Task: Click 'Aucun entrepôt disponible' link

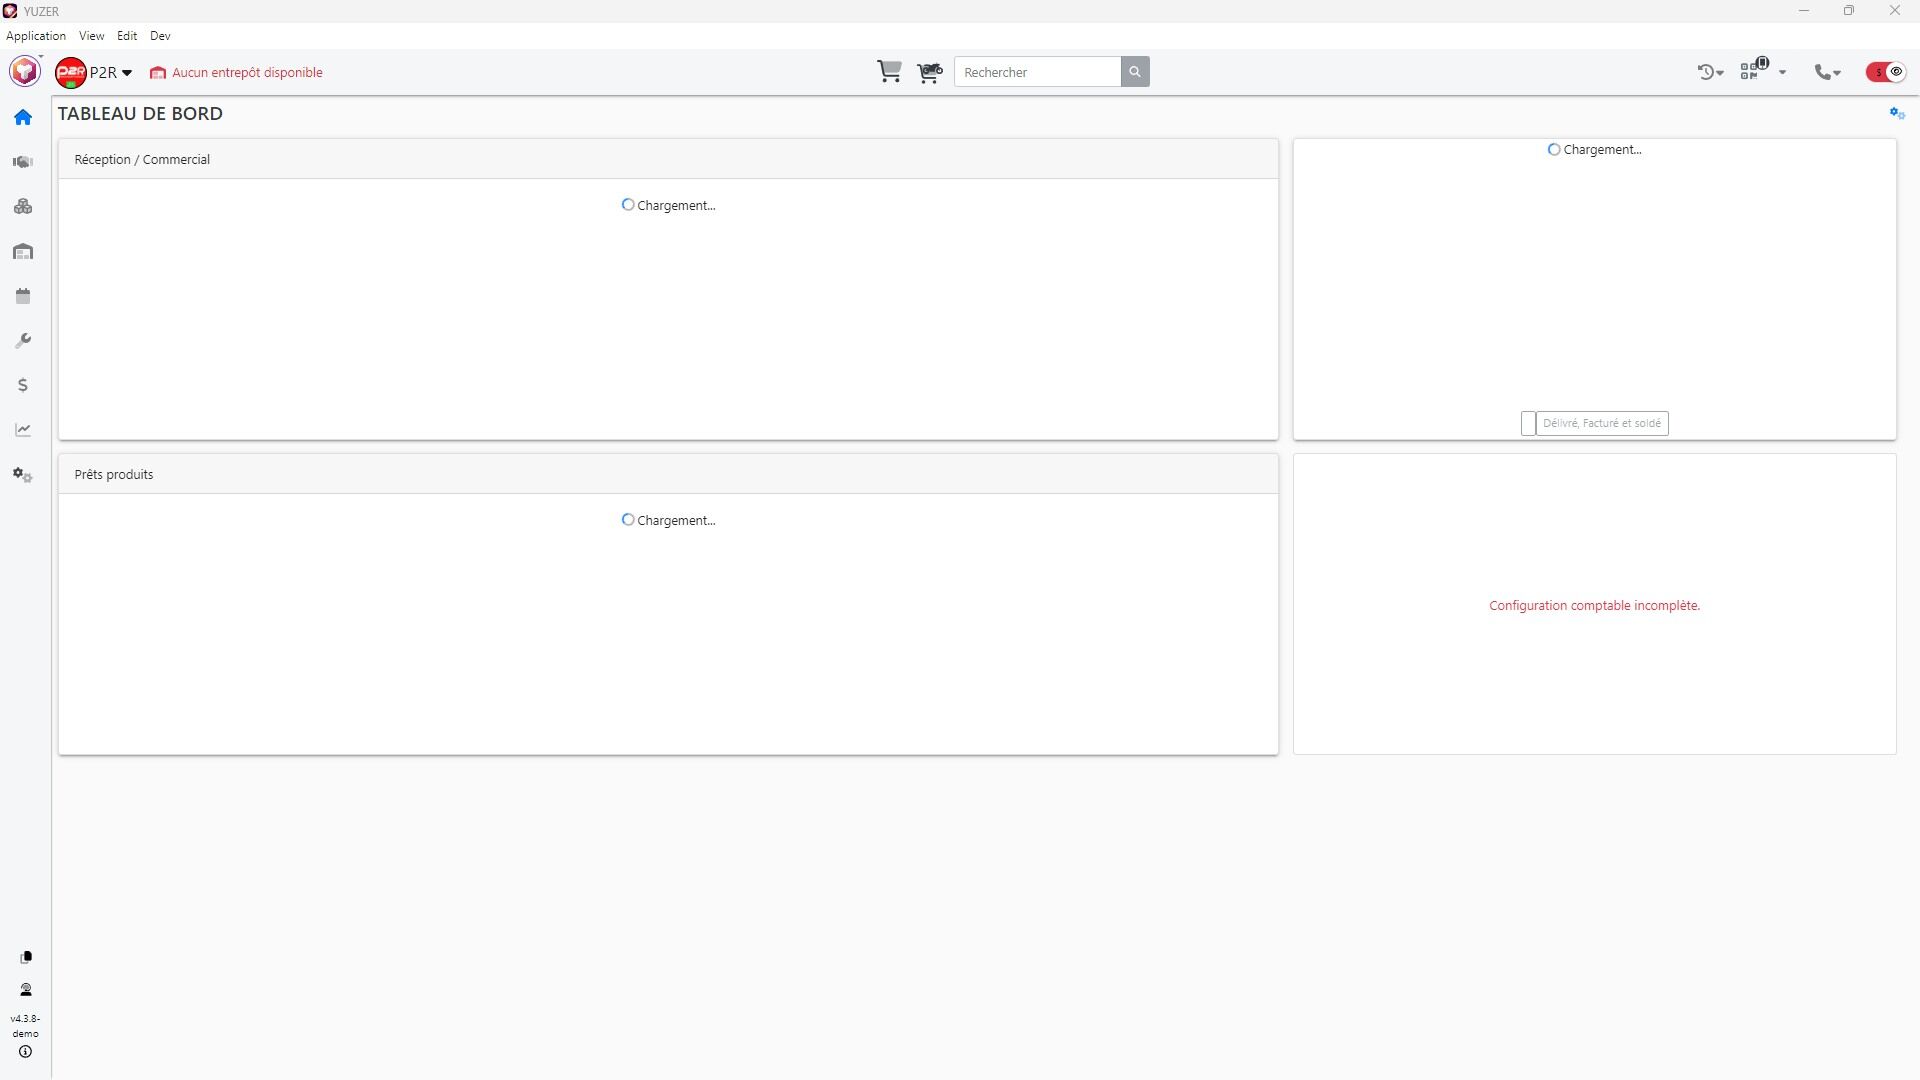Action: click(246, 73)
